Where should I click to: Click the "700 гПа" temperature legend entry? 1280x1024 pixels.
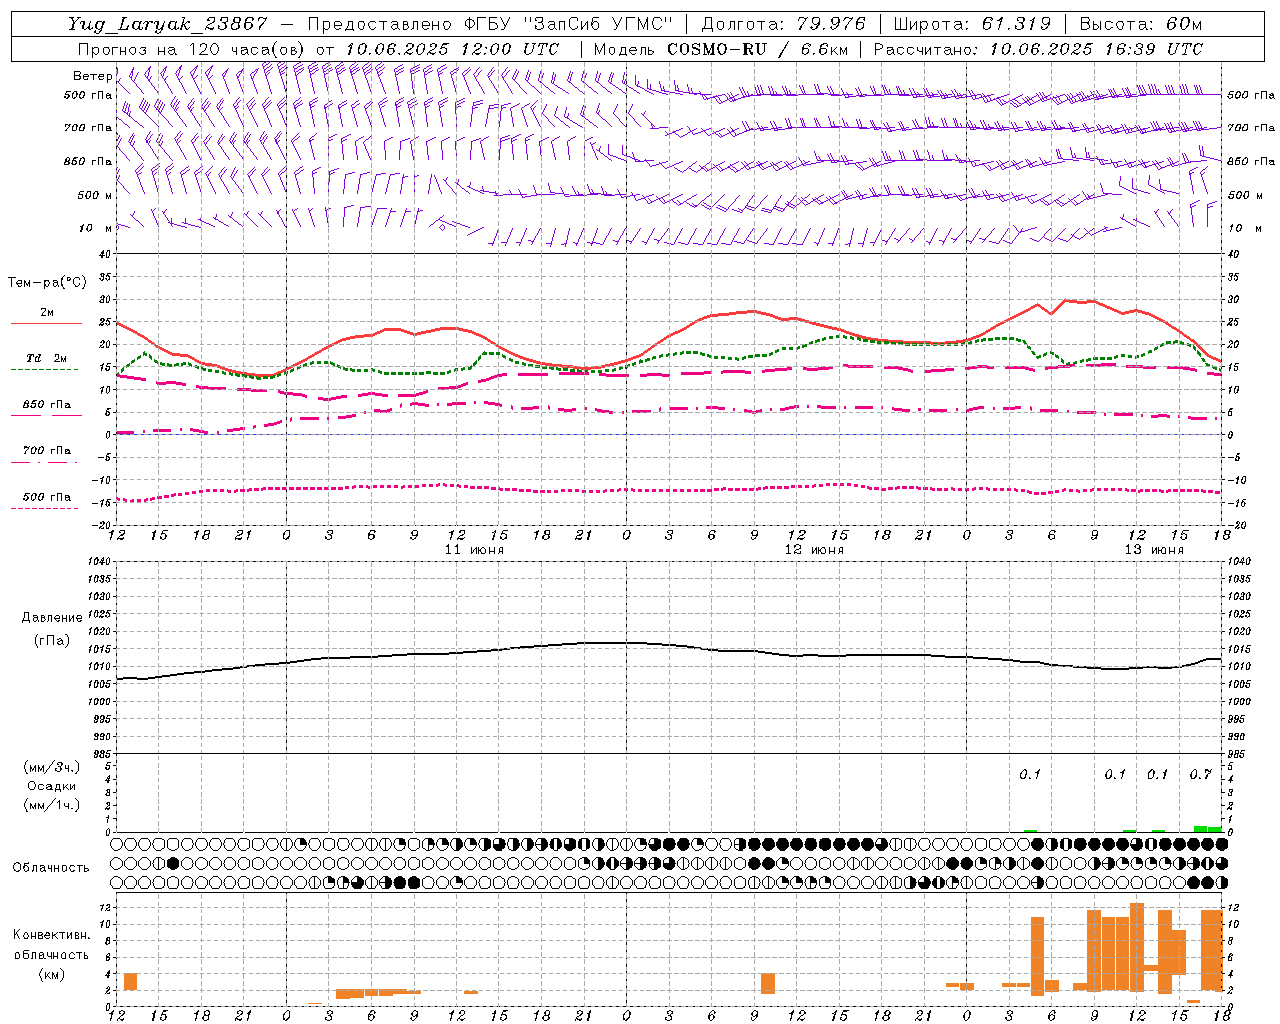pyautogui.click(x=46, y=451)
